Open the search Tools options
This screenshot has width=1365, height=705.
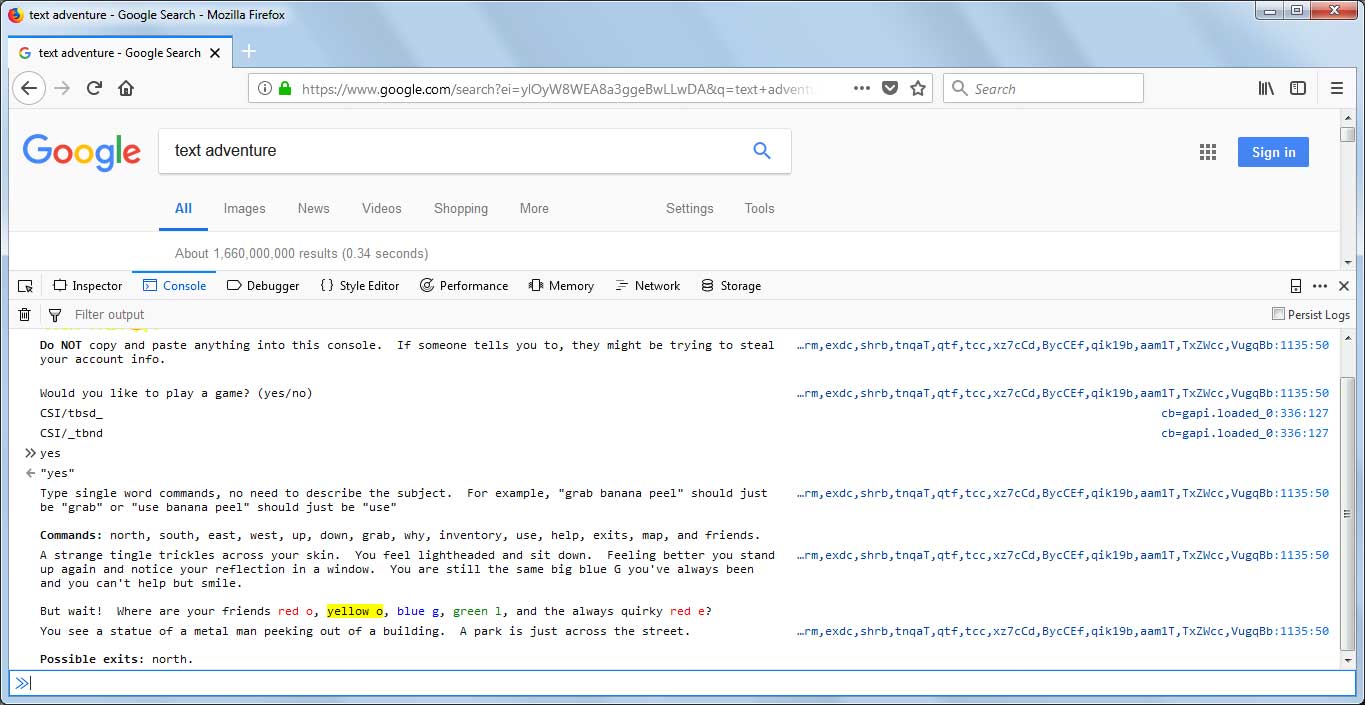[759, 208]
